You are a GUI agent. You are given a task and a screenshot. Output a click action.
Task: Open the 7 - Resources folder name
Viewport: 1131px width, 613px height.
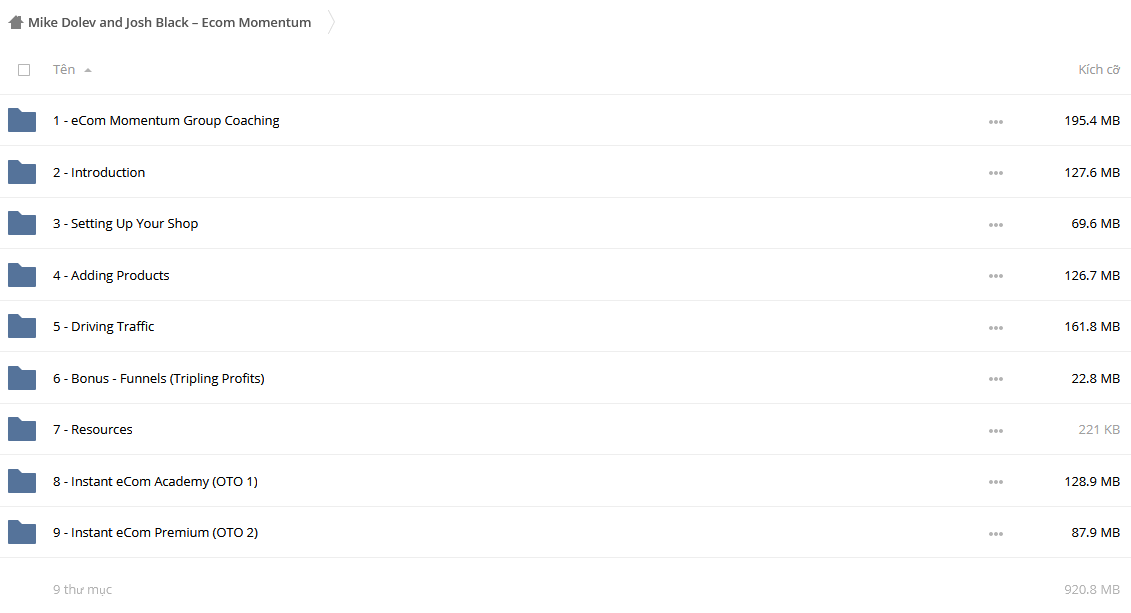[92, 429]
